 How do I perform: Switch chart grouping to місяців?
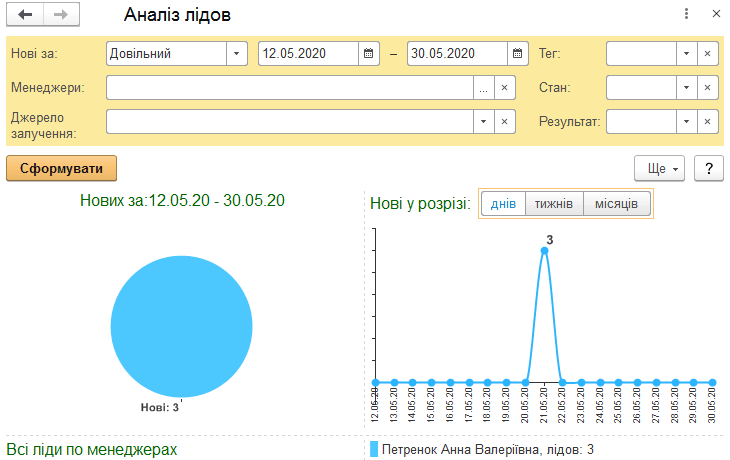tap(616, 204)
